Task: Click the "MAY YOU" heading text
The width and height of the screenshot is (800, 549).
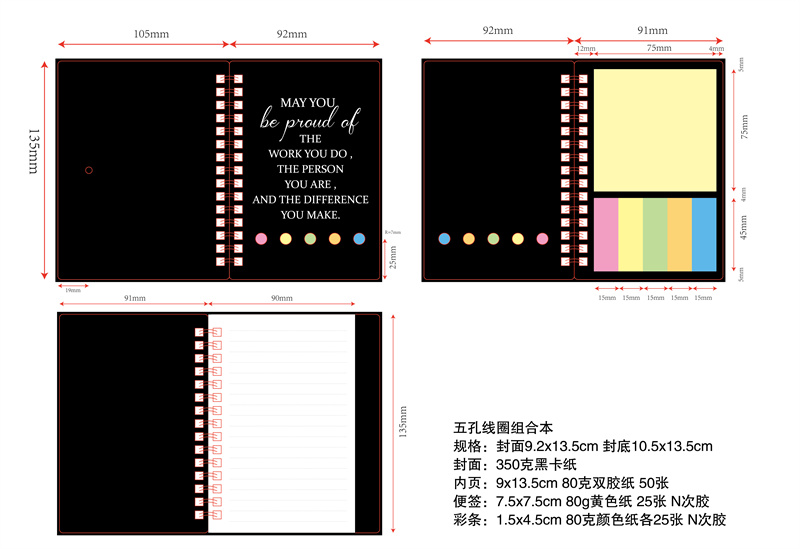Action: click(308, 102)
